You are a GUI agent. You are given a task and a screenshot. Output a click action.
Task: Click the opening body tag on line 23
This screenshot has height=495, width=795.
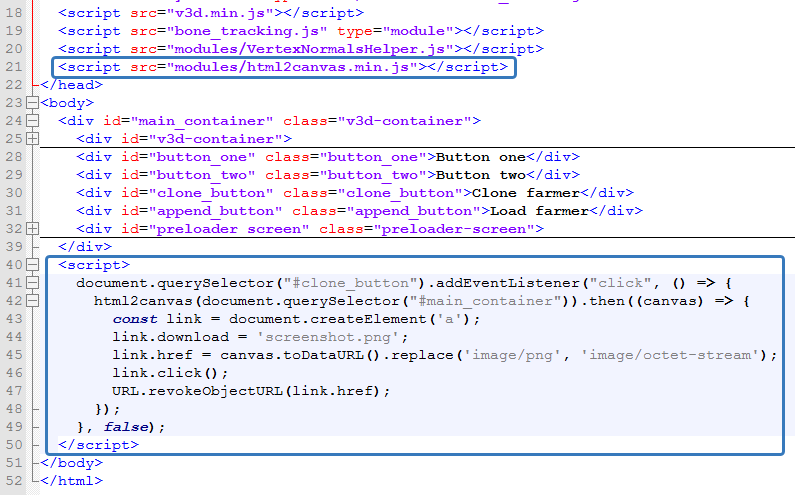click(x=67, y=103)
